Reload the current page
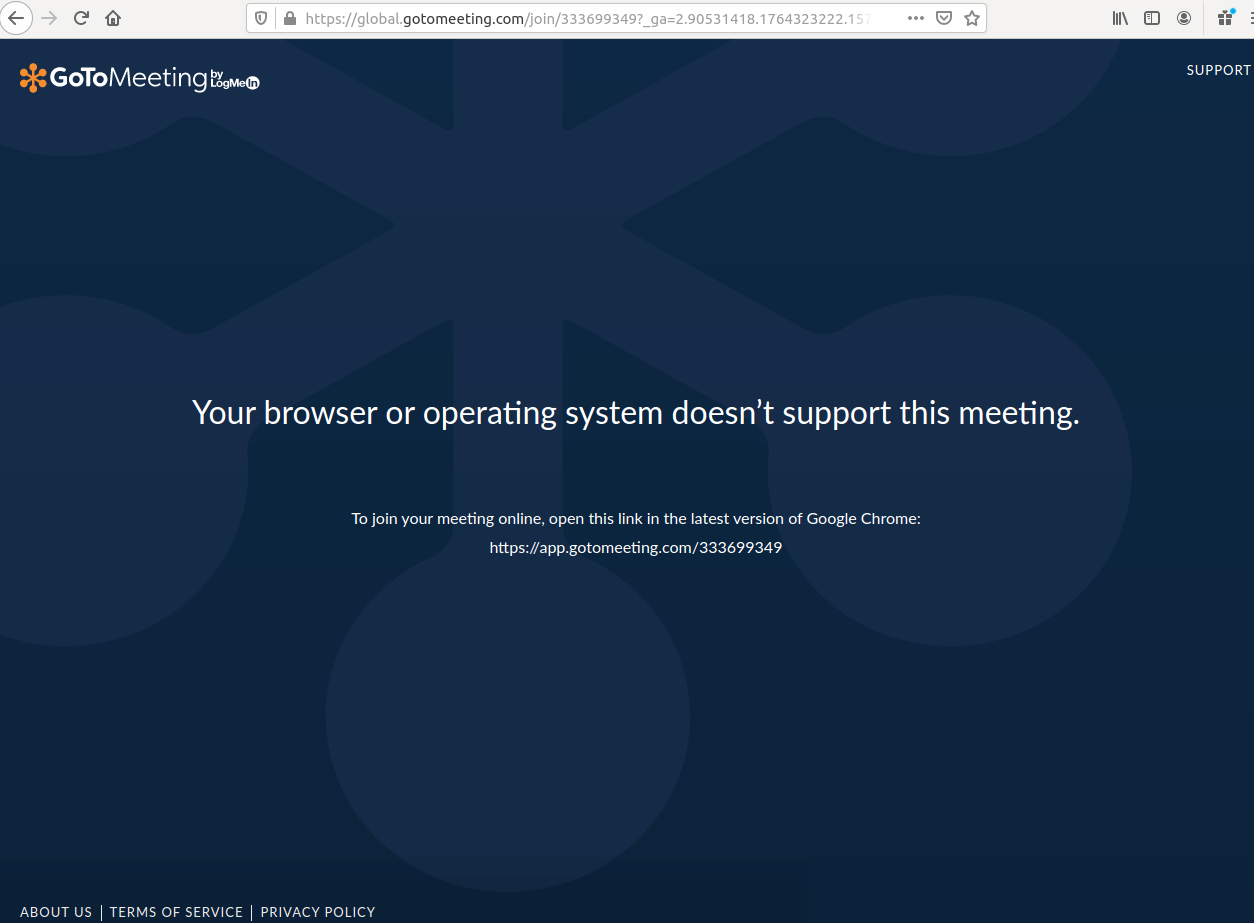1254x923 pixels. click(82, 18)
